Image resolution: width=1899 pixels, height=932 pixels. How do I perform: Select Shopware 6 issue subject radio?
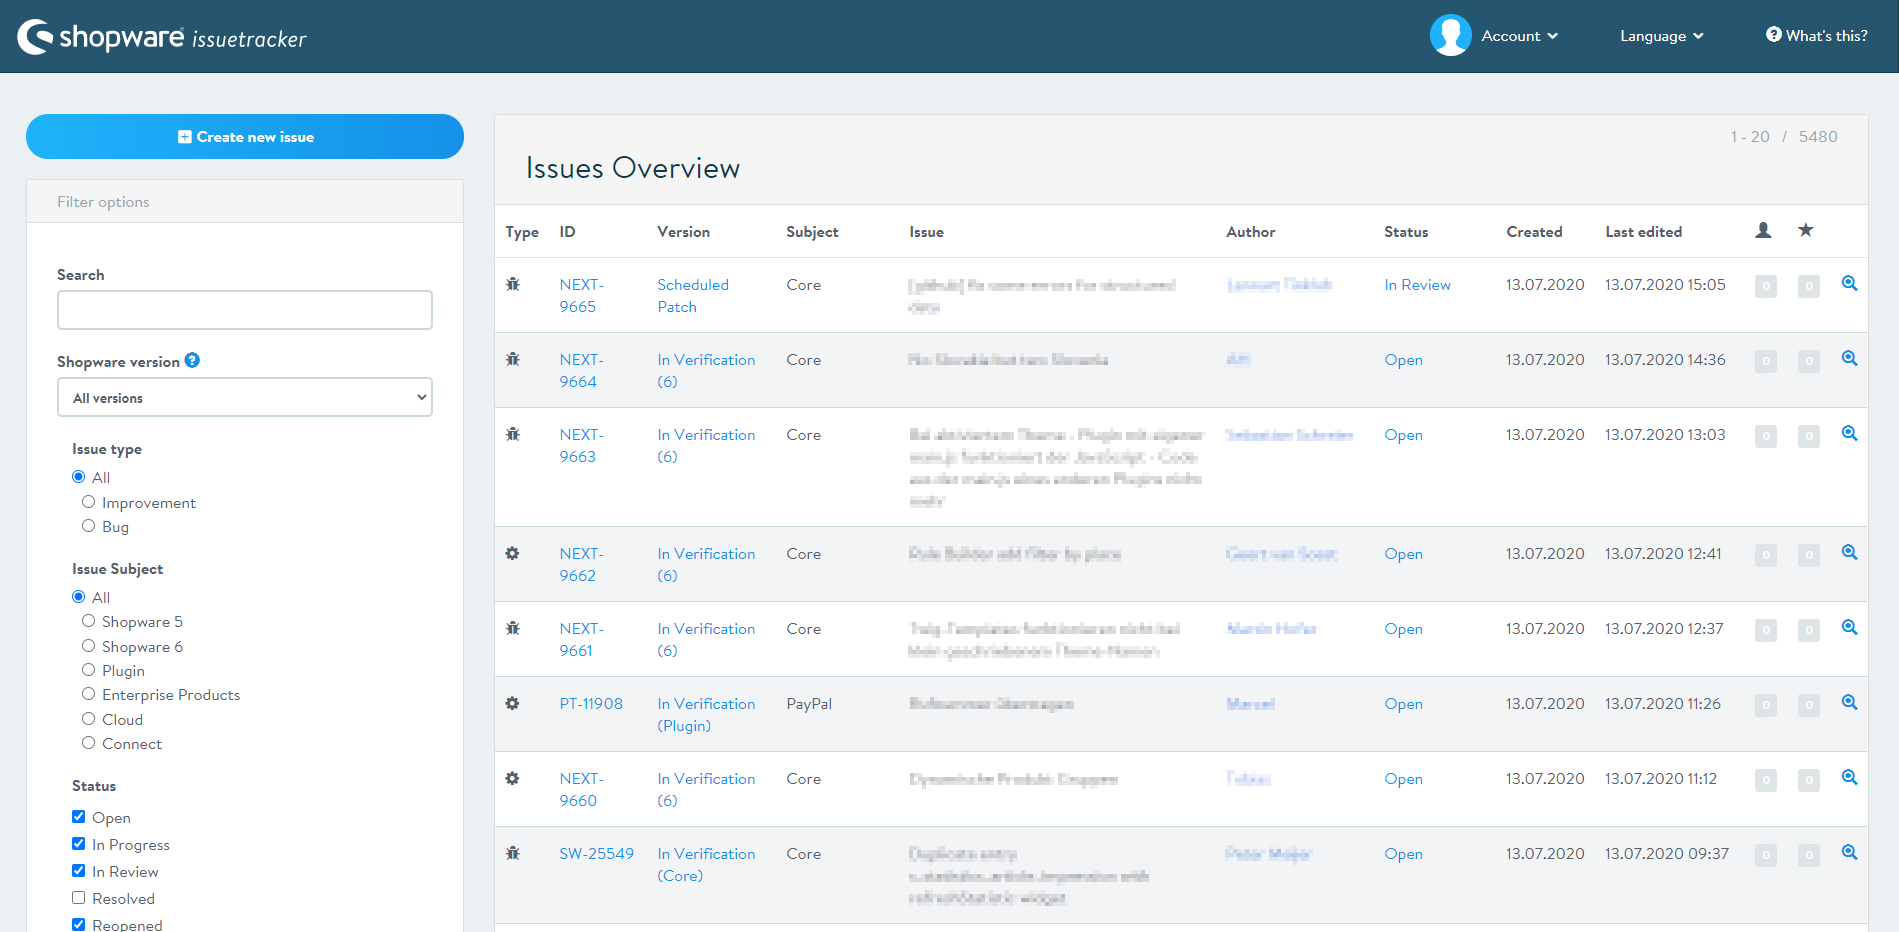[89, 646]
